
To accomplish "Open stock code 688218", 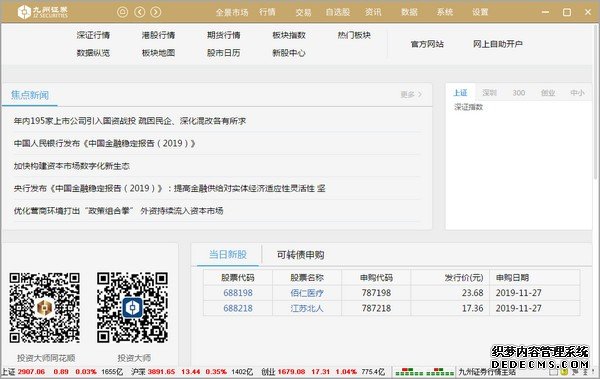I will (238, 308).
